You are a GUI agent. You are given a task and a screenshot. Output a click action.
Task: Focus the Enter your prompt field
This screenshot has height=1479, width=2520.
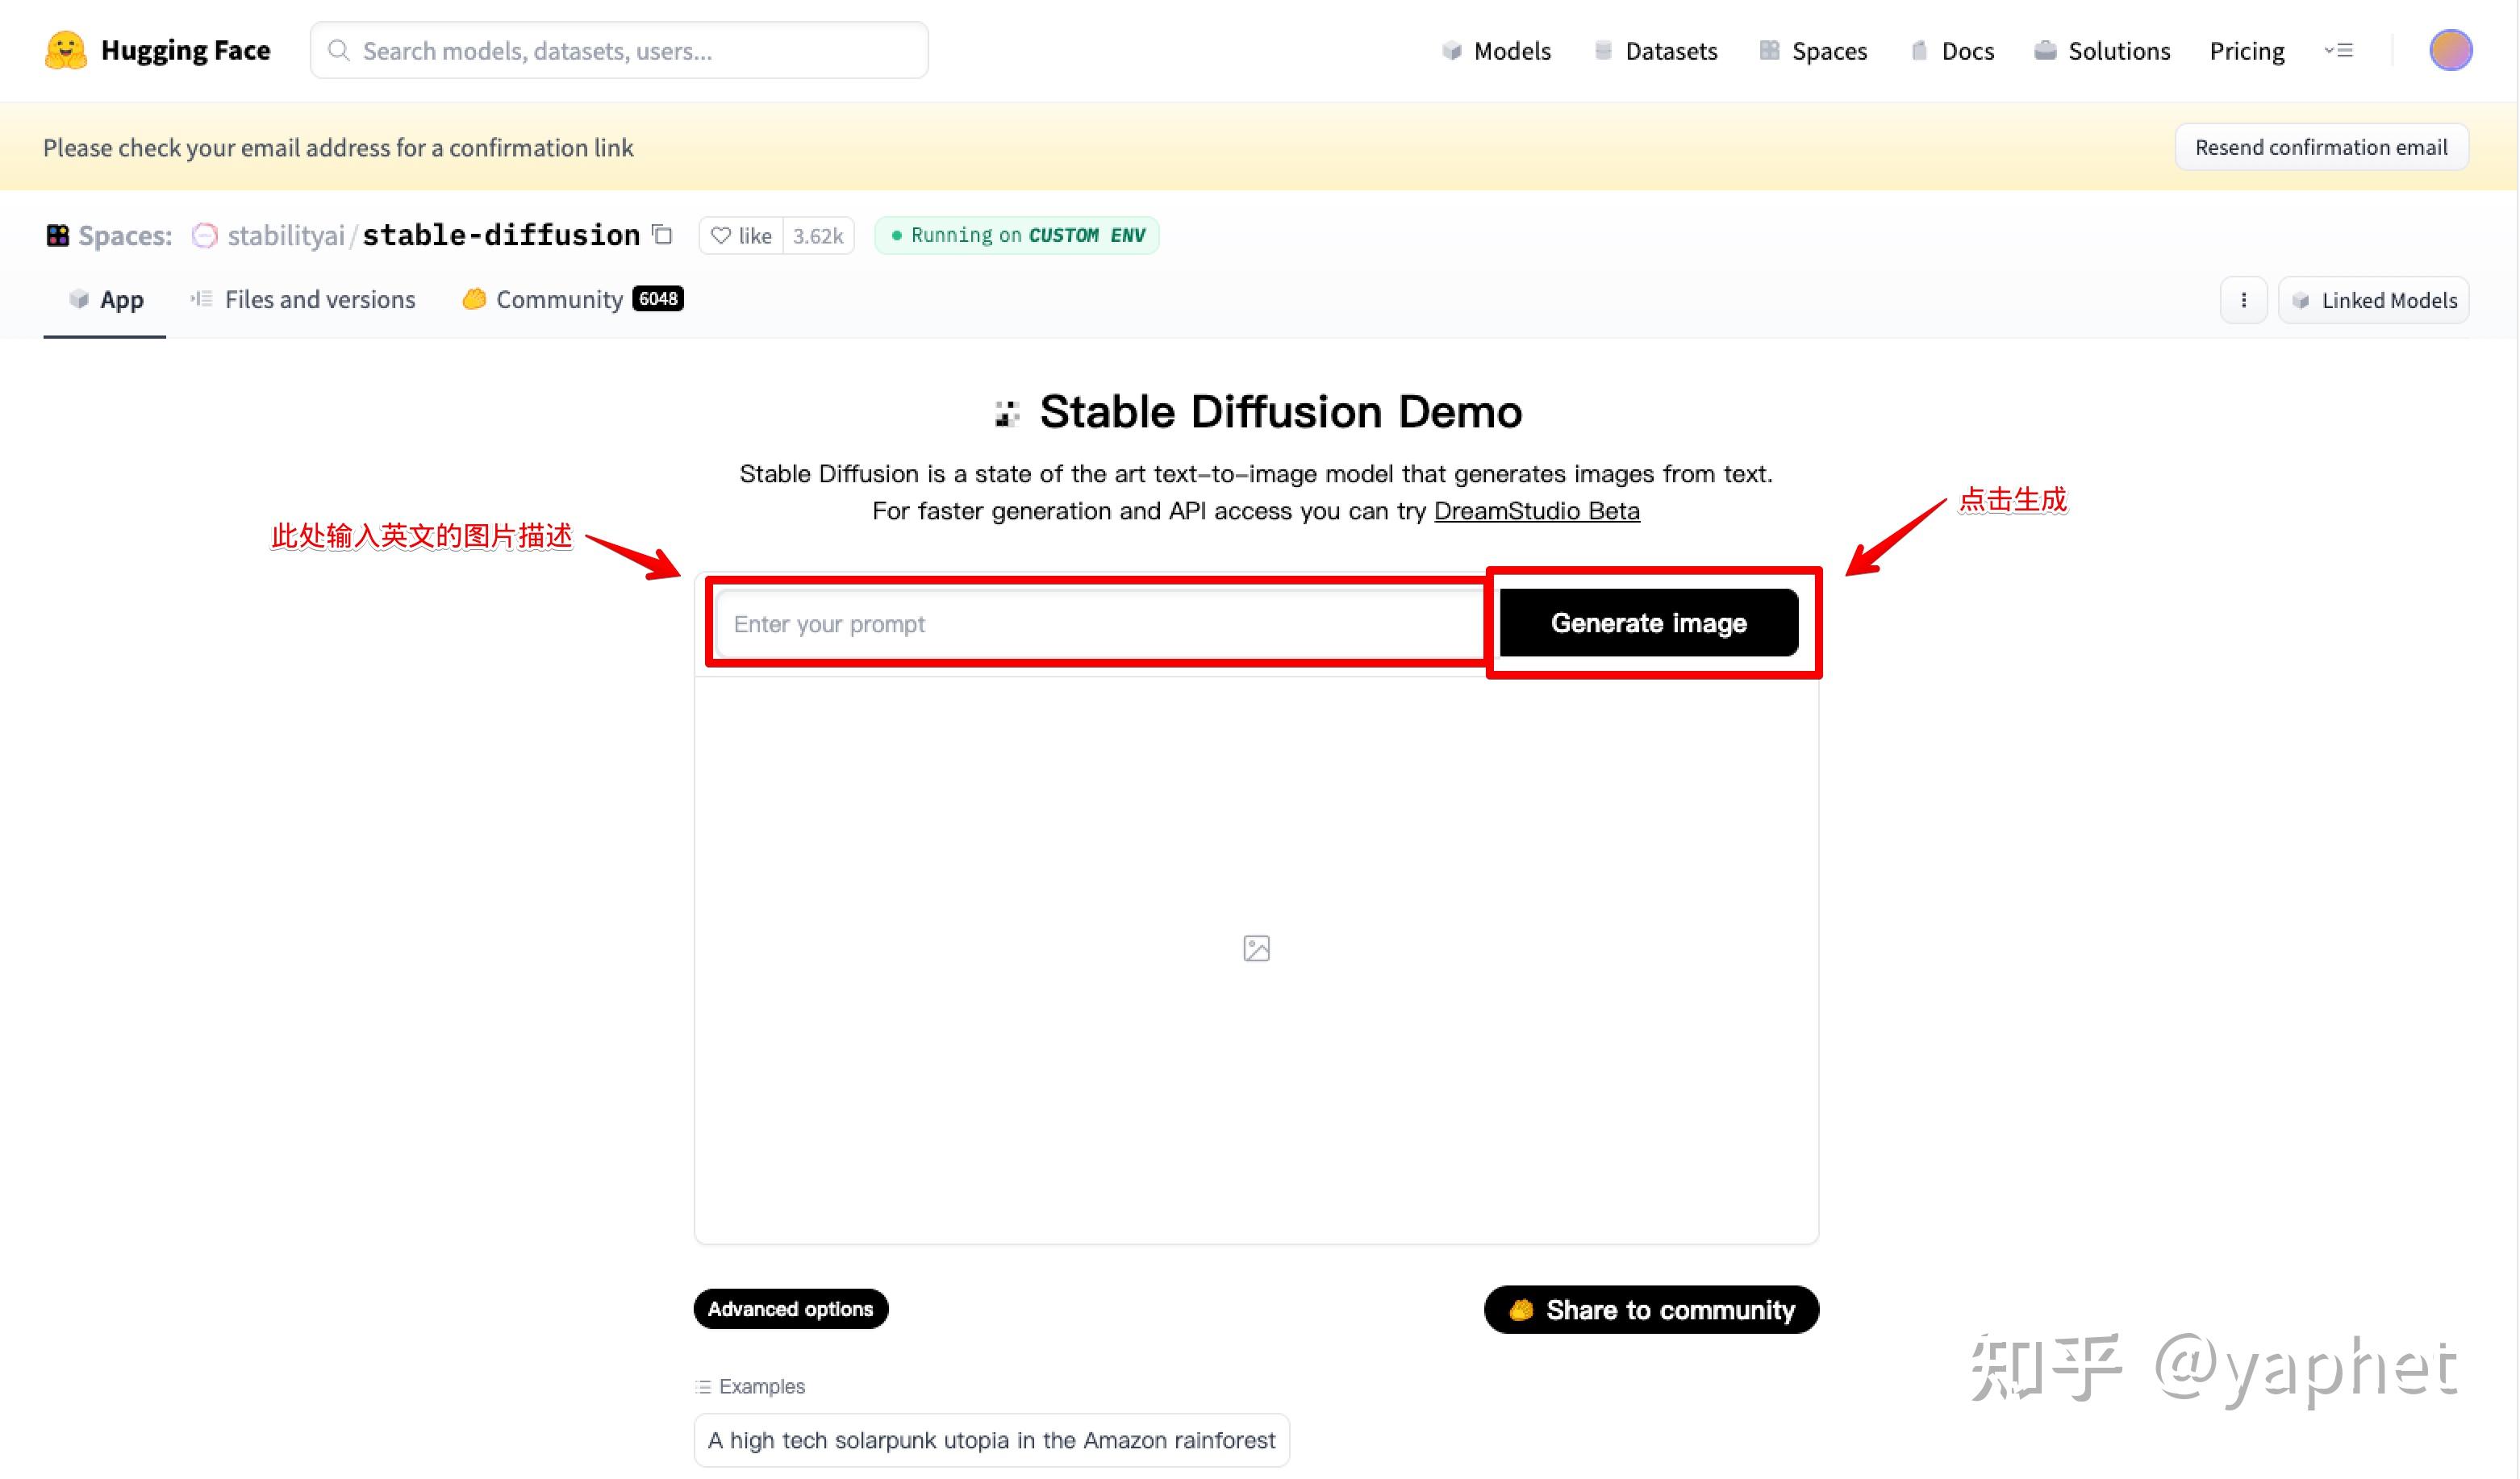point(1100,624)
